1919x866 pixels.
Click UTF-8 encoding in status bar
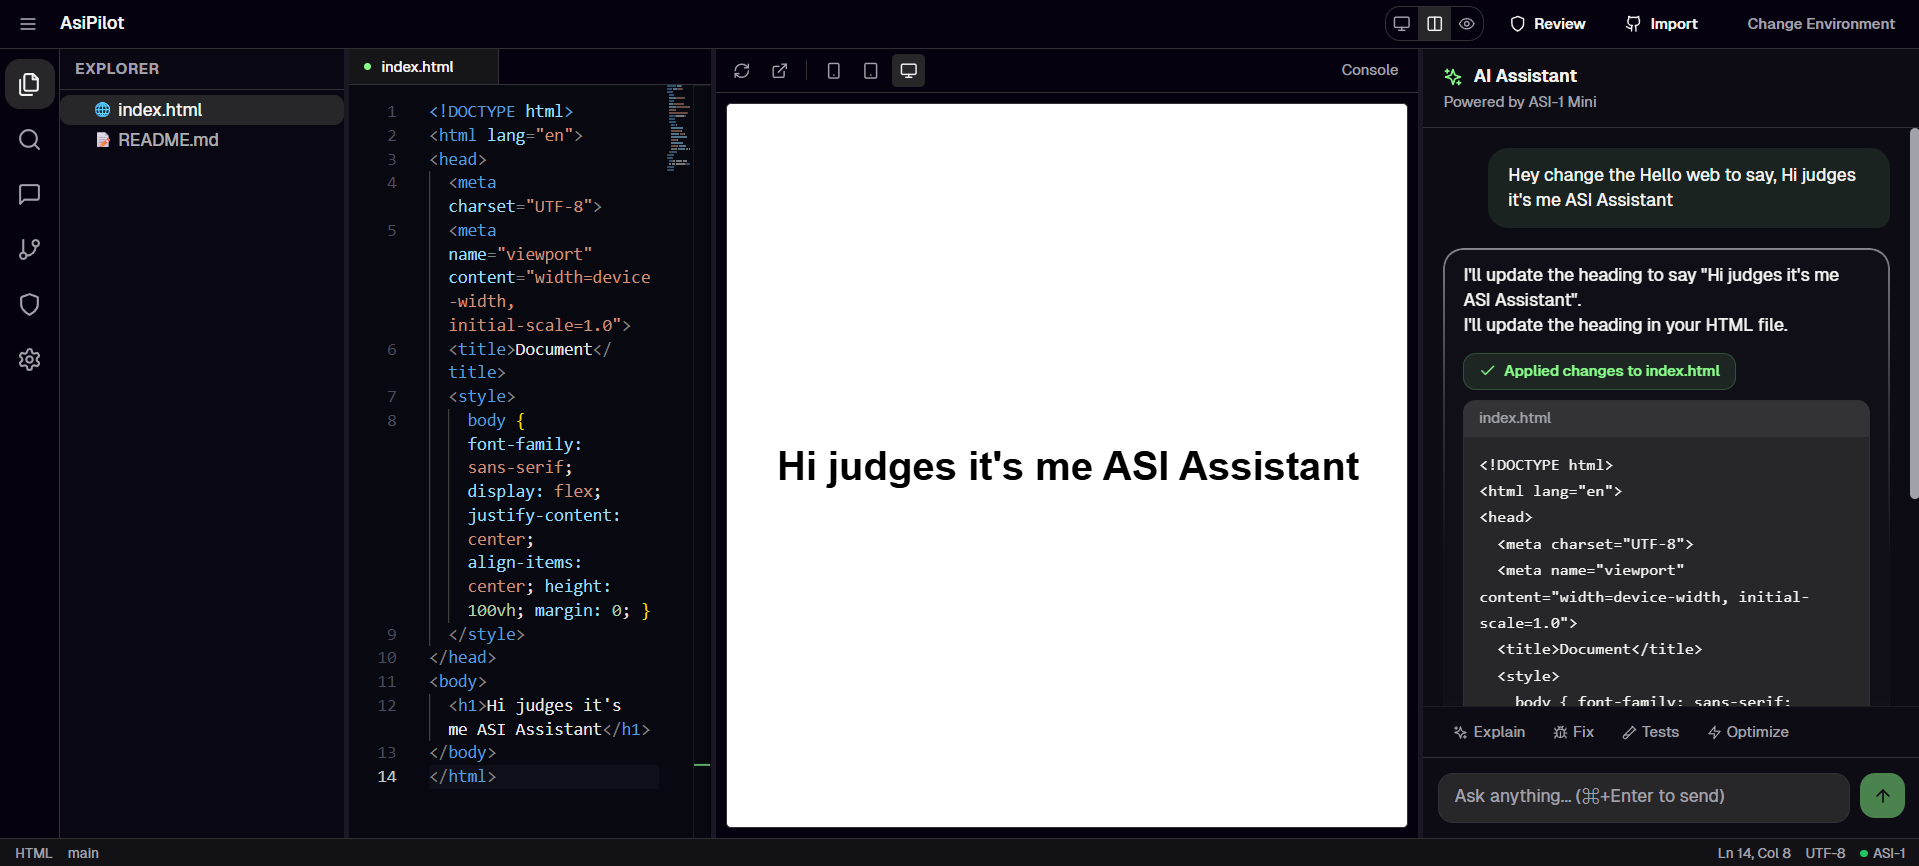tap(1825, 853)
